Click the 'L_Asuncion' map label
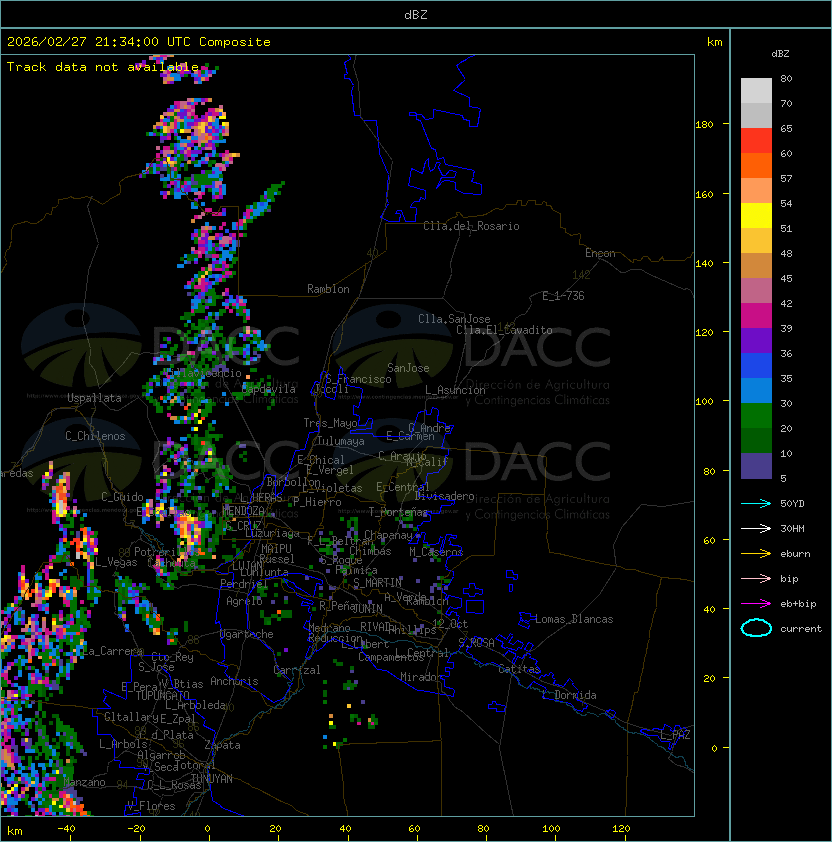The image size is (832, 842). point(455,390)
